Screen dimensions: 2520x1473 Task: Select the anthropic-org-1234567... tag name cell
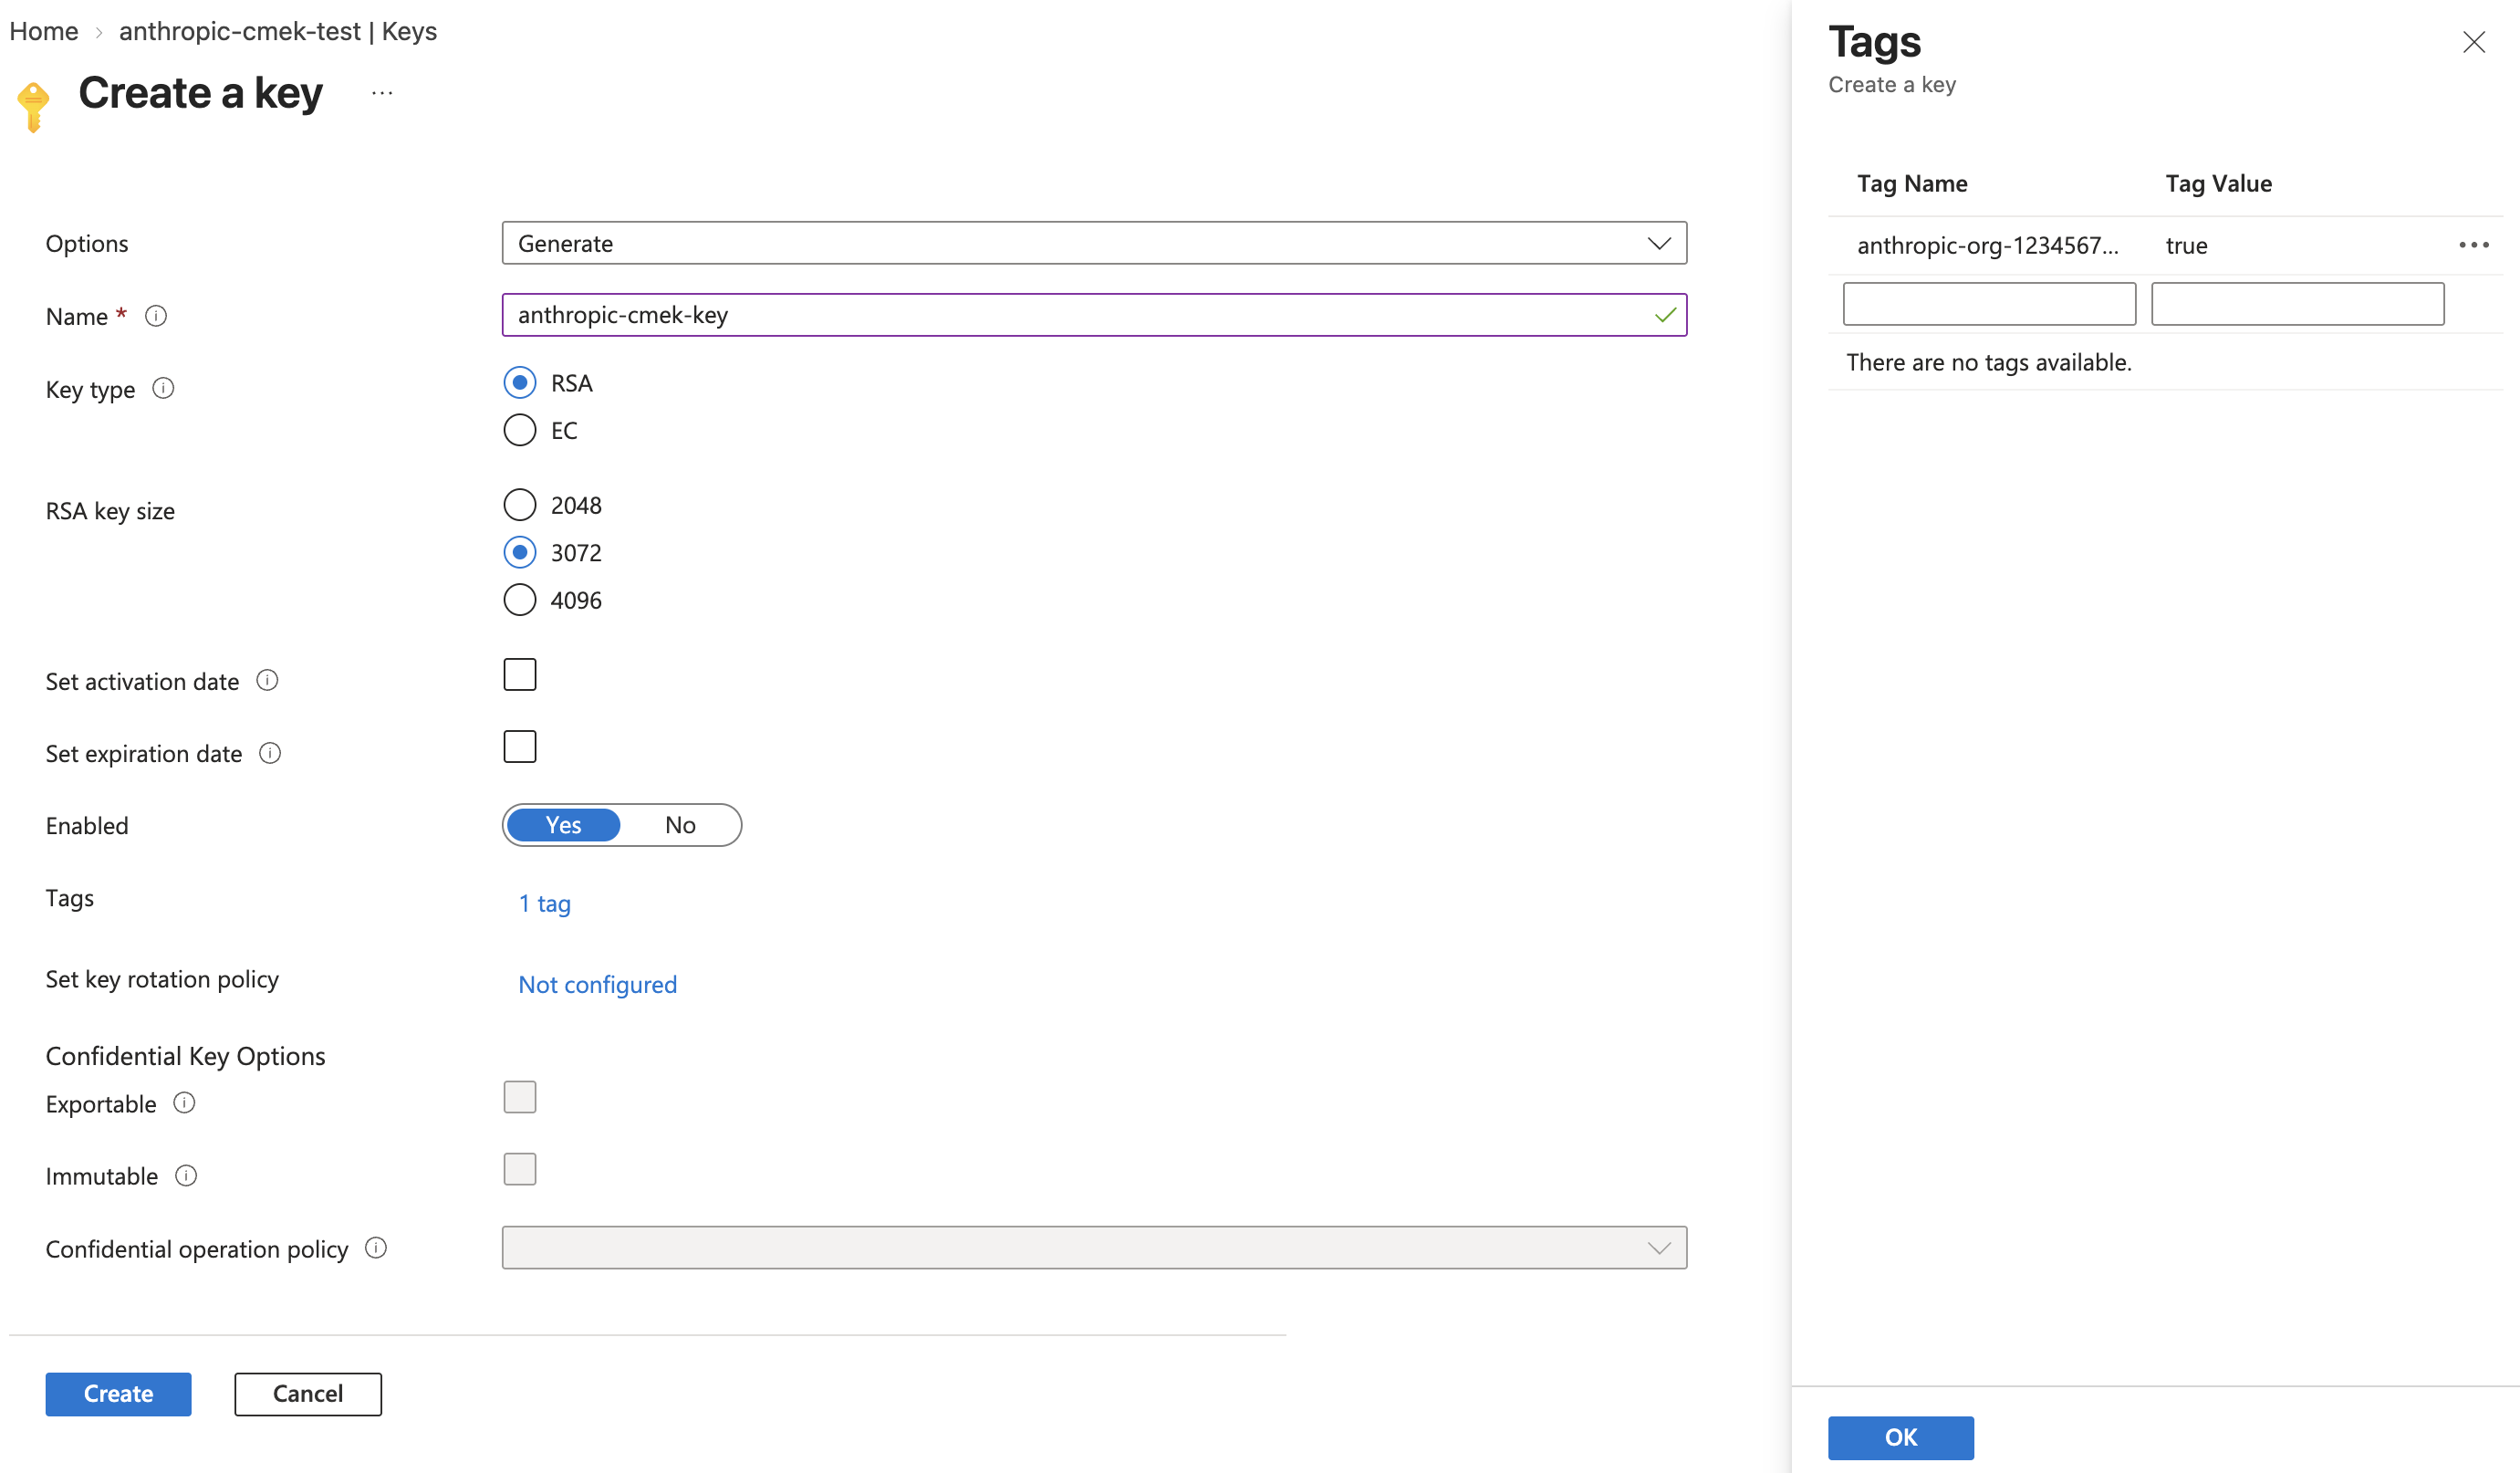coord(1987,245)
